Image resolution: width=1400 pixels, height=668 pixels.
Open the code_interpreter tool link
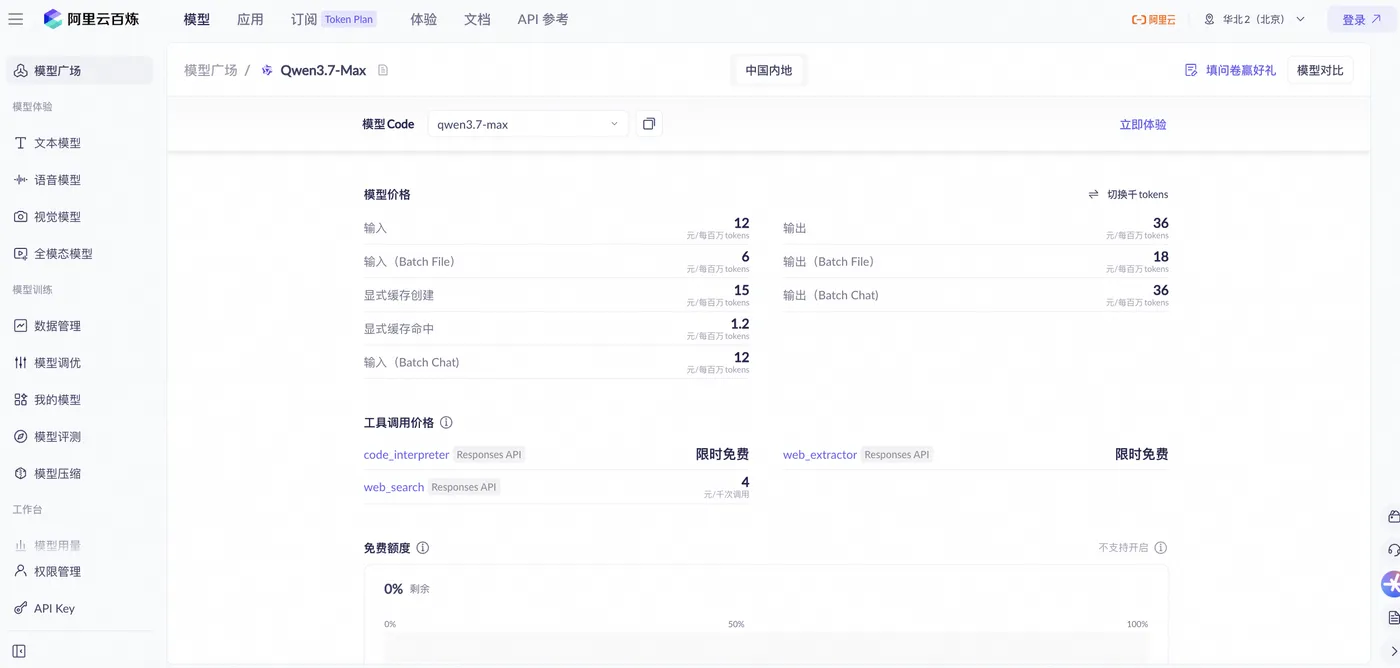(407, 454)
